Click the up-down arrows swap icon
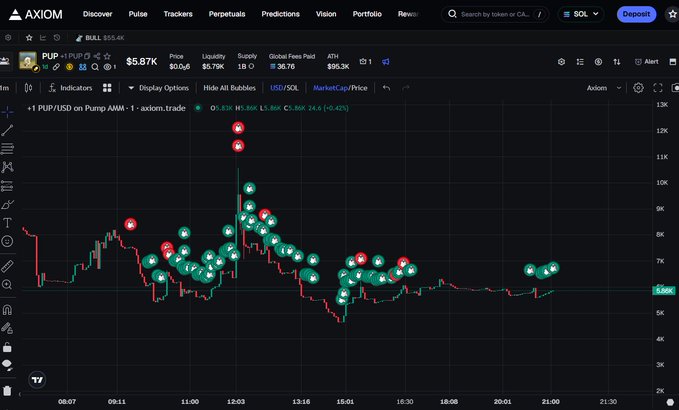The height and width of the screenshot is (410, 679). pos(617,62)
